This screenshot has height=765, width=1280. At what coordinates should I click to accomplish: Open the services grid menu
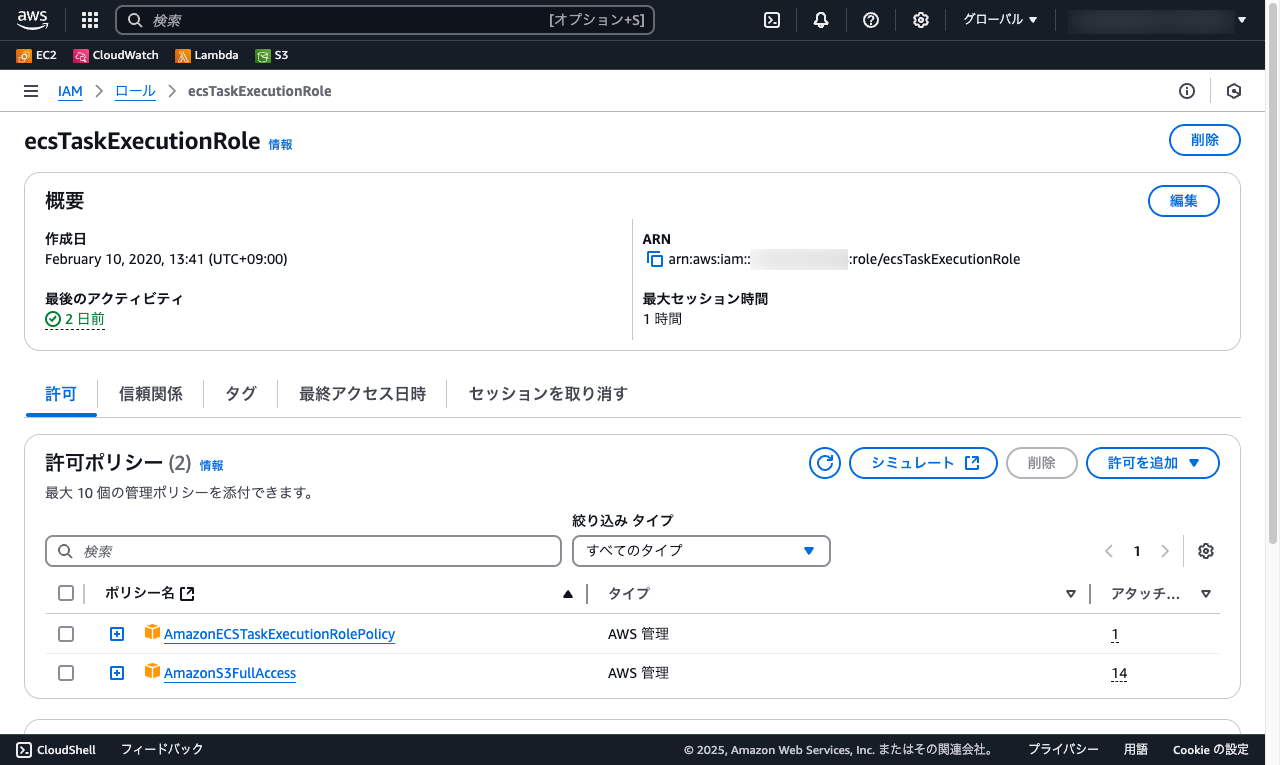90,20
